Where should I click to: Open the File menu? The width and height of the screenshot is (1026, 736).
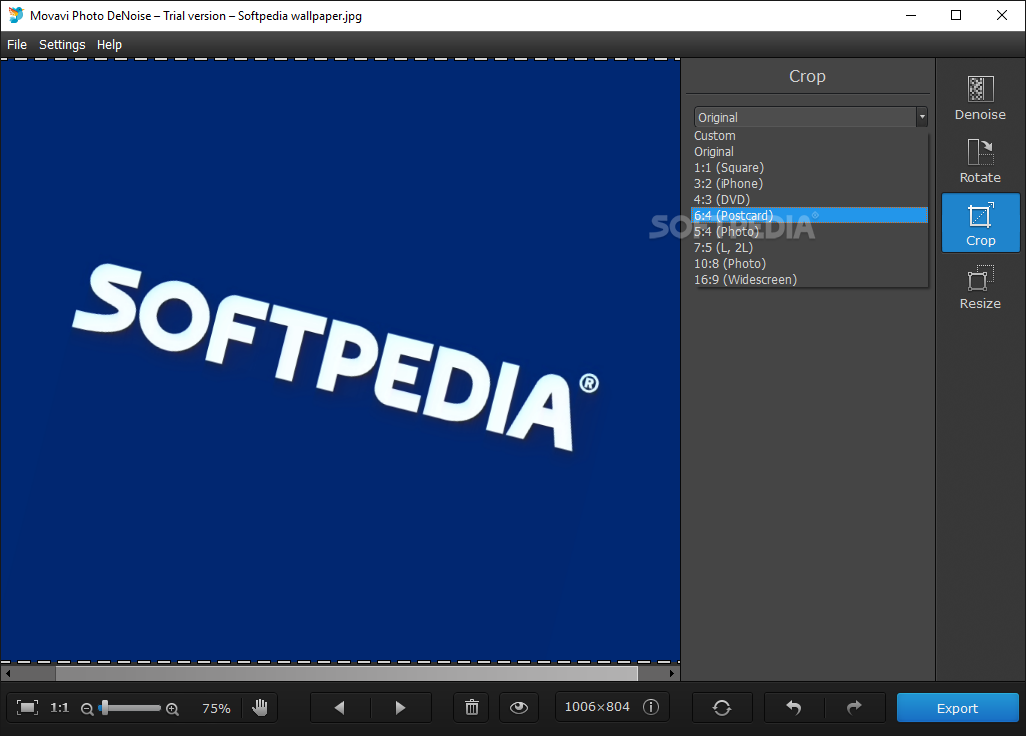(x=17, y=44)
